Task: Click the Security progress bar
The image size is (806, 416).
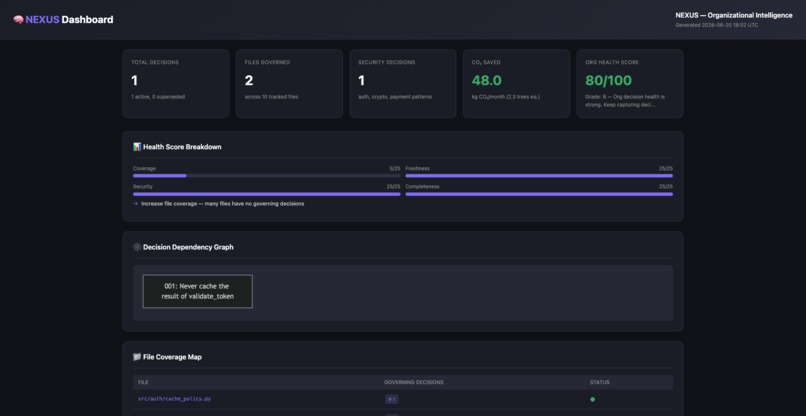Action: tap(266, 194)
